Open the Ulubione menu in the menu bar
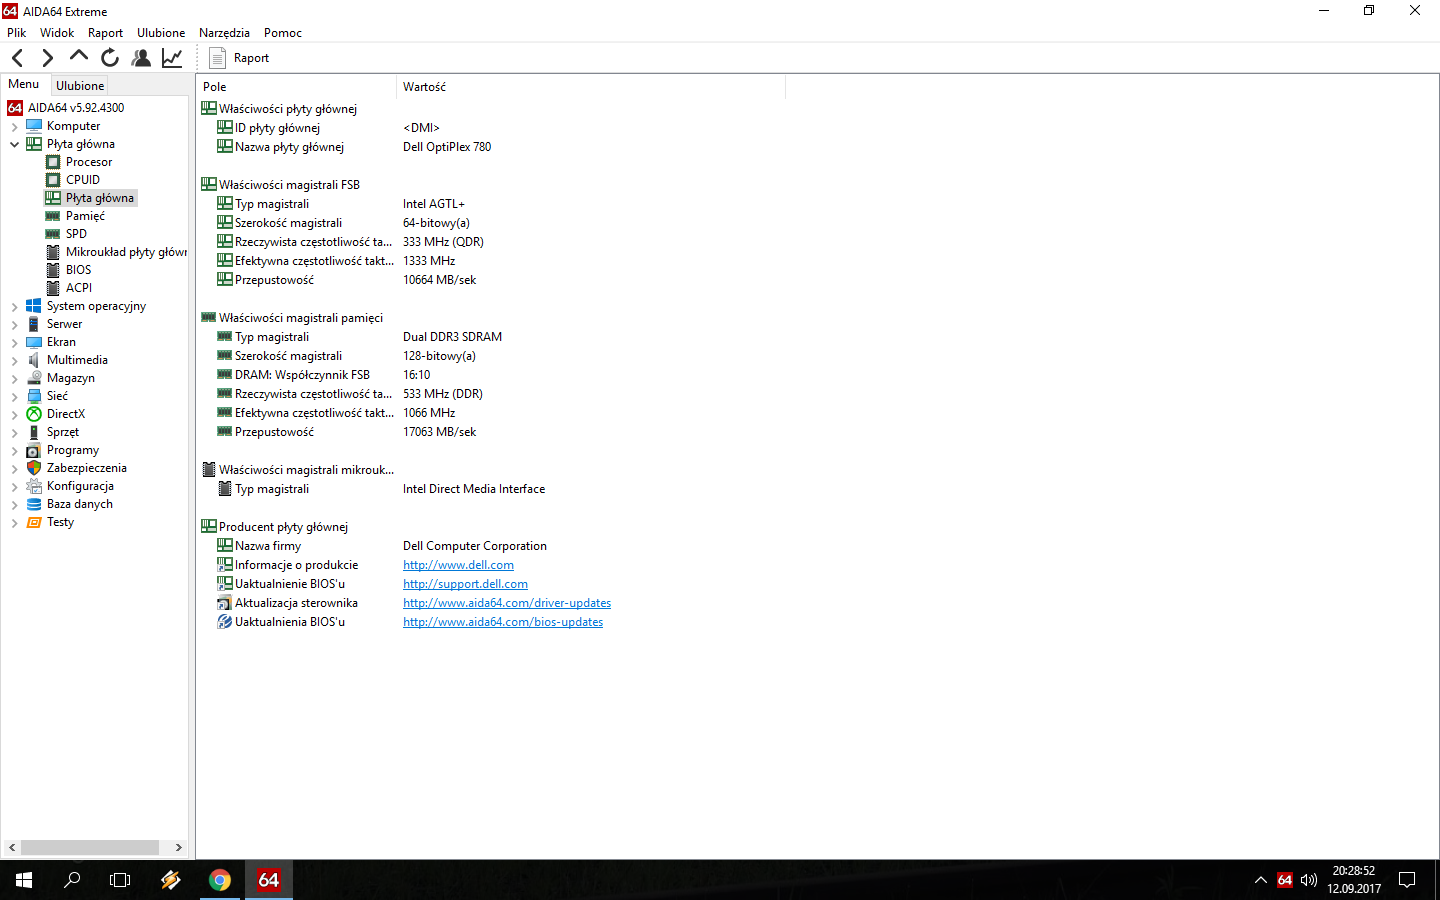Image resolution: width=1440 pixels, height=900 pixels. 161,33
